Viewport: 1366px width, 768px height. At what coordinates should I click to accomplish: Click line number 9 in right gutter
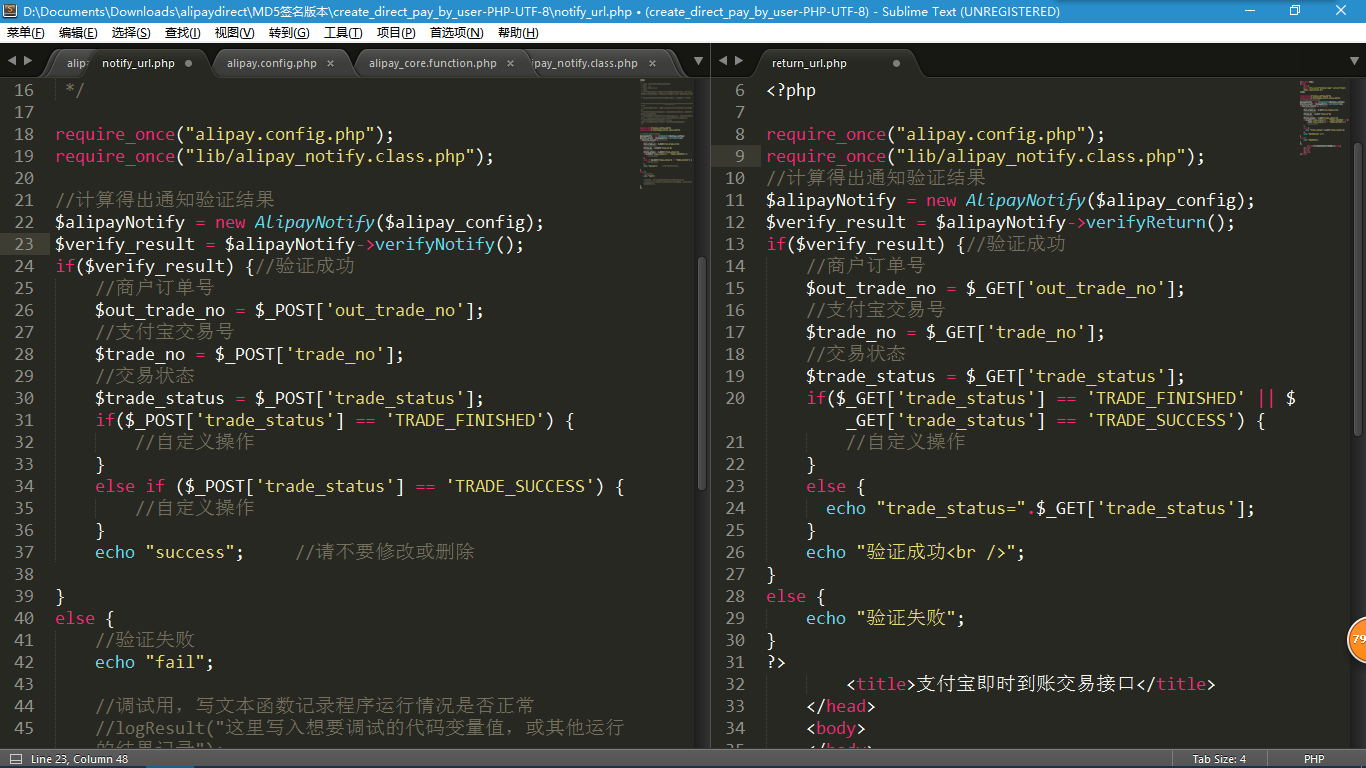click(x=740, y=156)
